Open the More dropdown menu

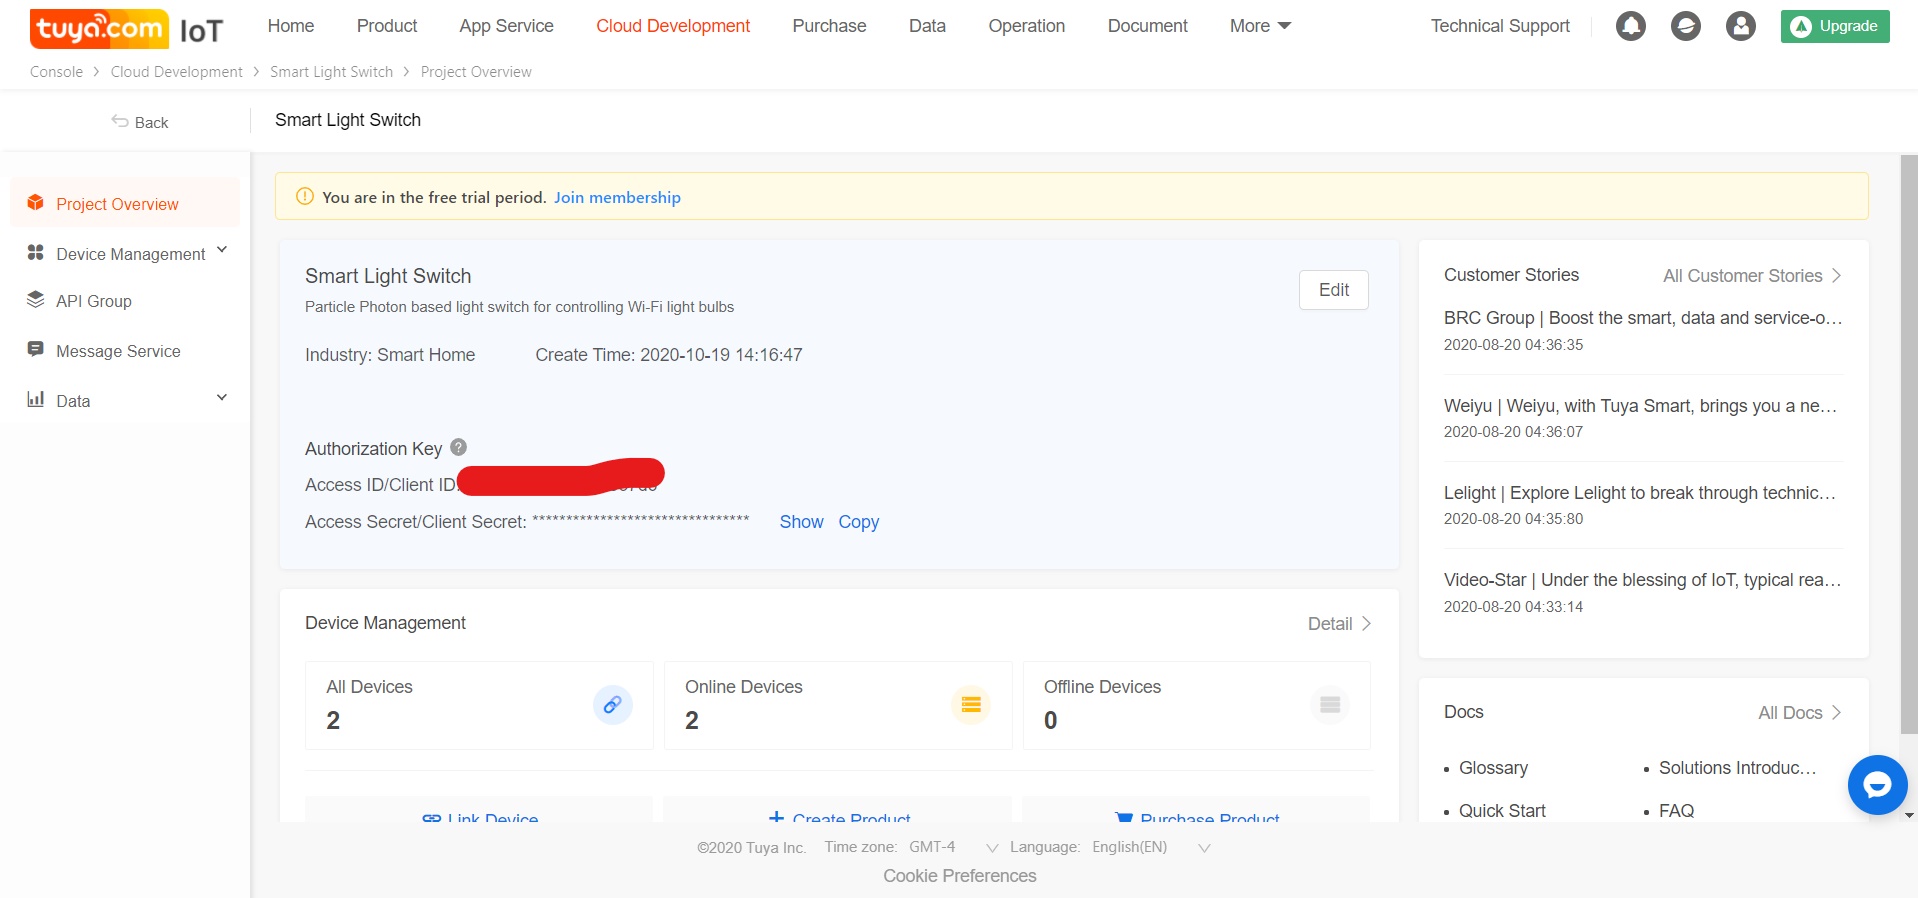coord(1260,26)
